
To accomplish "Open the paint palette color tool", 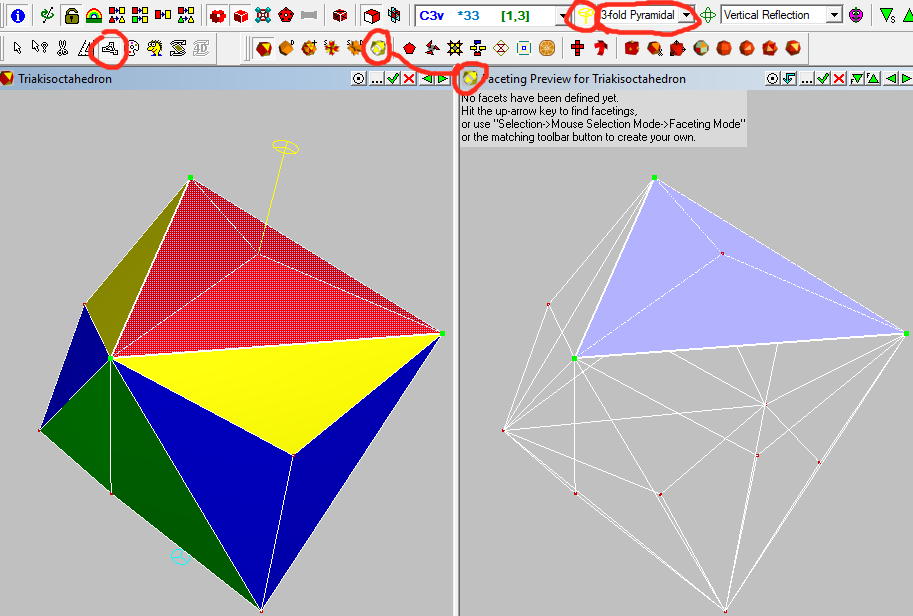I will 133,48.
